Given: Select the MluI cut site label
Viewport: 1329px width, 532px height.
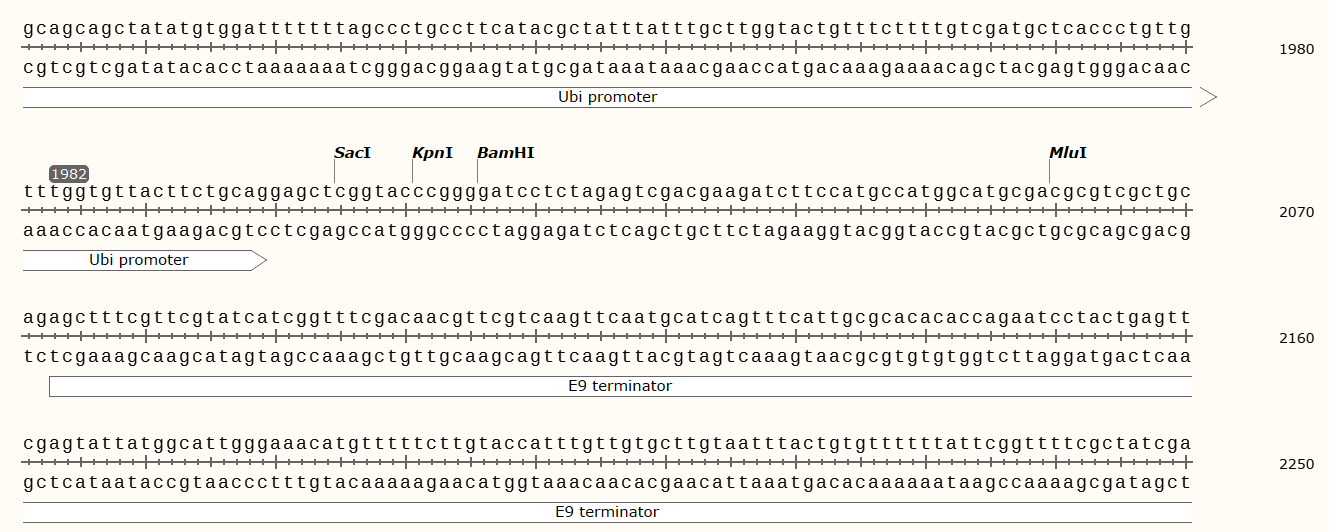Looking at the screenshot, I should click(x=1067, y=153).
